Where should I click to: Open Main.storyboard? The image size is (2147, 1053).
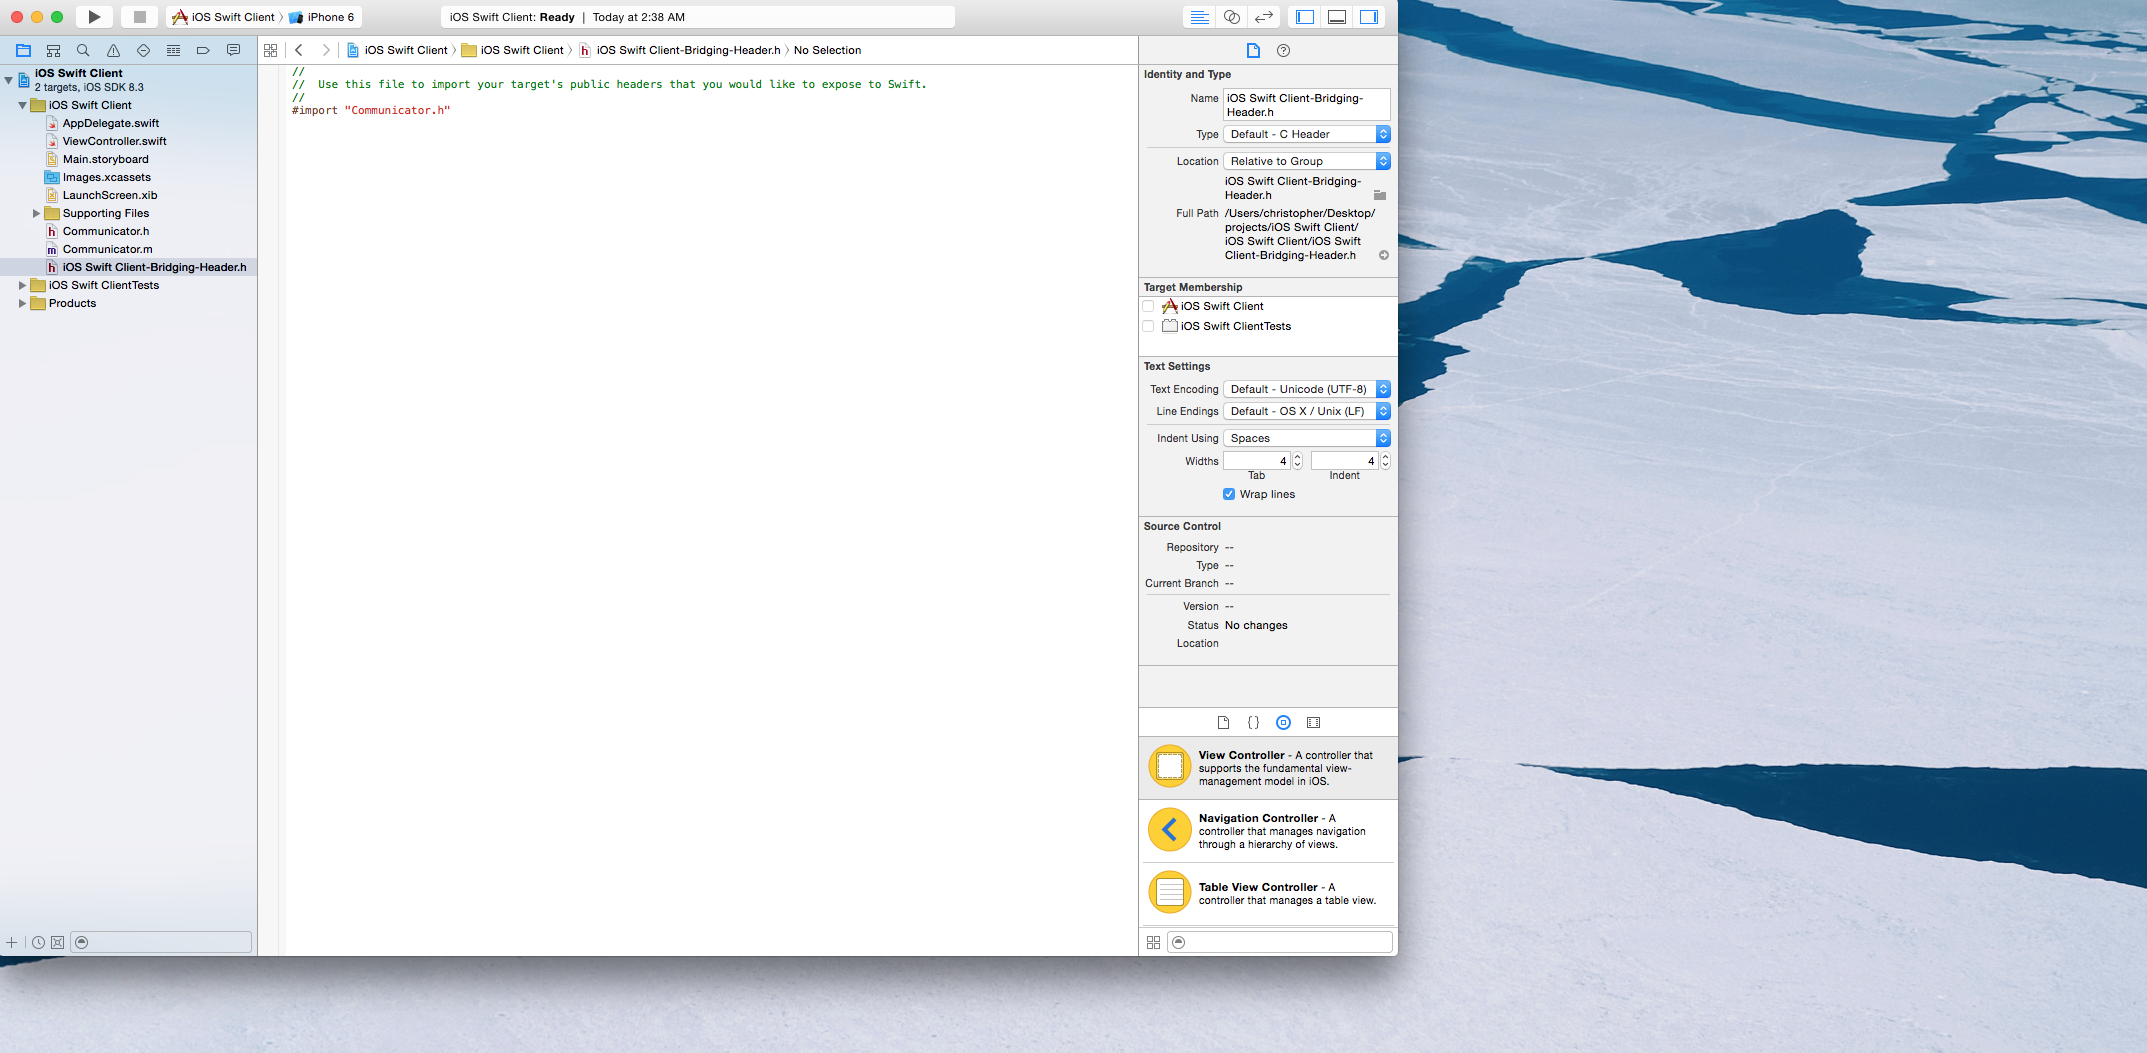point(105,159)
